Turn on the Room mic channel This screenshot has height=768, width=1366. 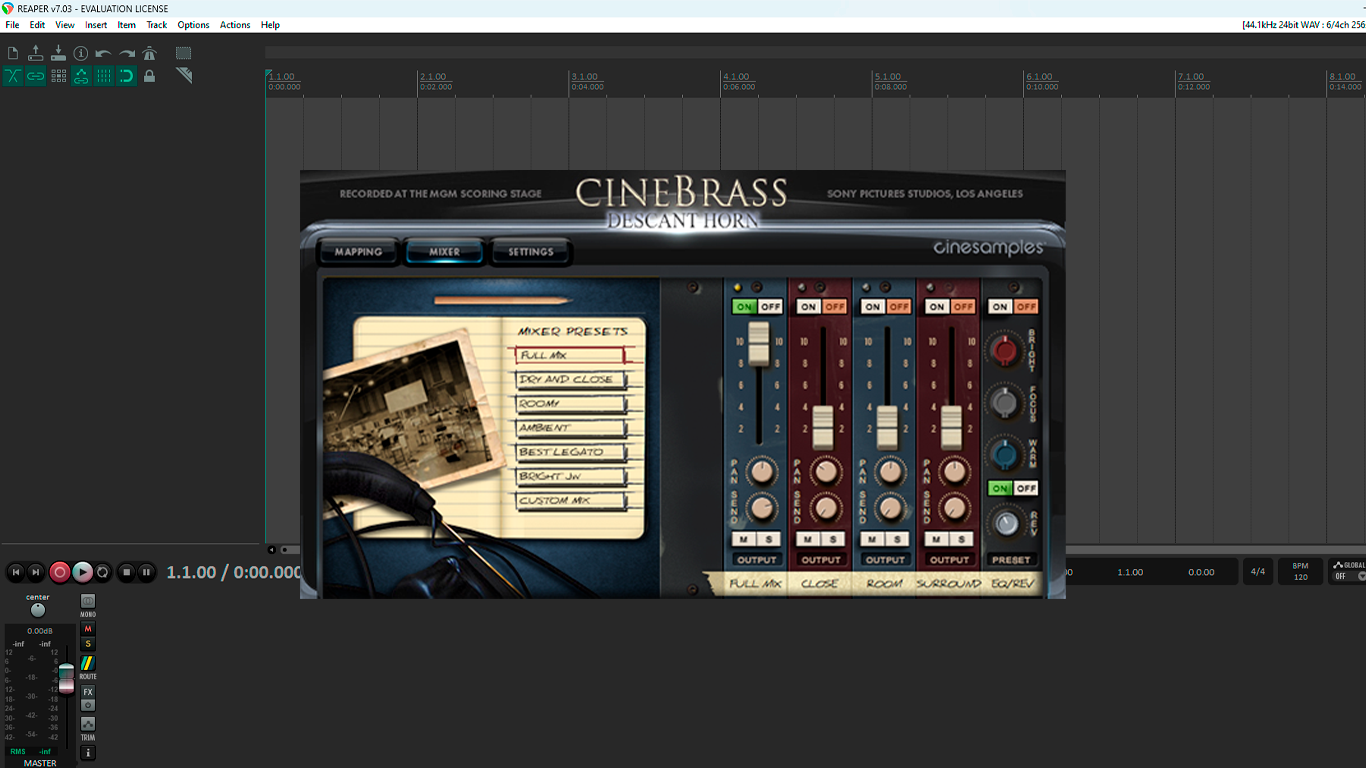873,306
